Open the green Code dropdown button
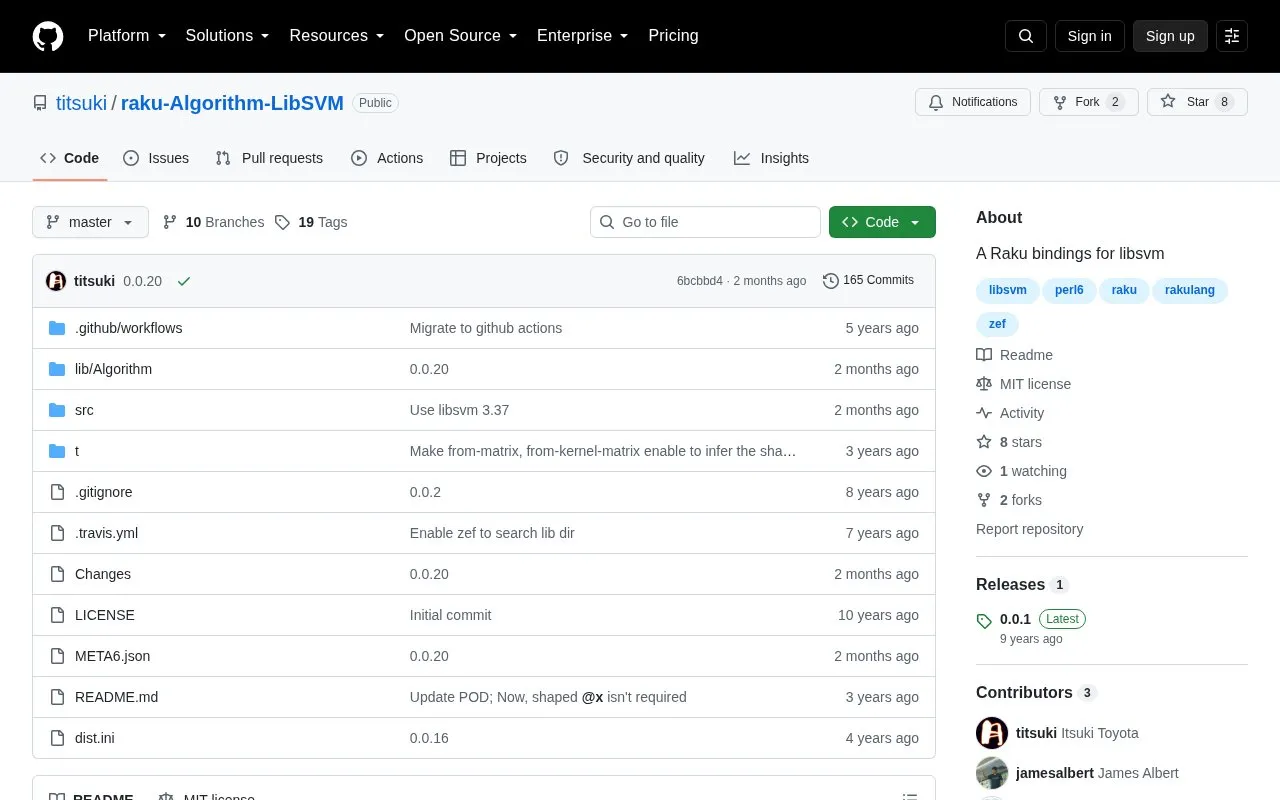 882,222
